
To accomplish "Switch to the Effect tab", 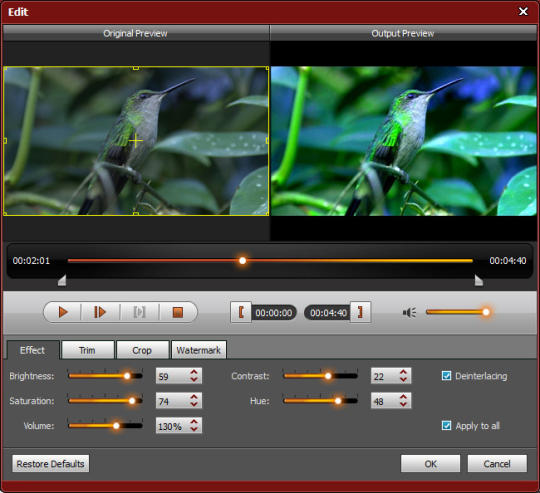I will coord(33,350).
